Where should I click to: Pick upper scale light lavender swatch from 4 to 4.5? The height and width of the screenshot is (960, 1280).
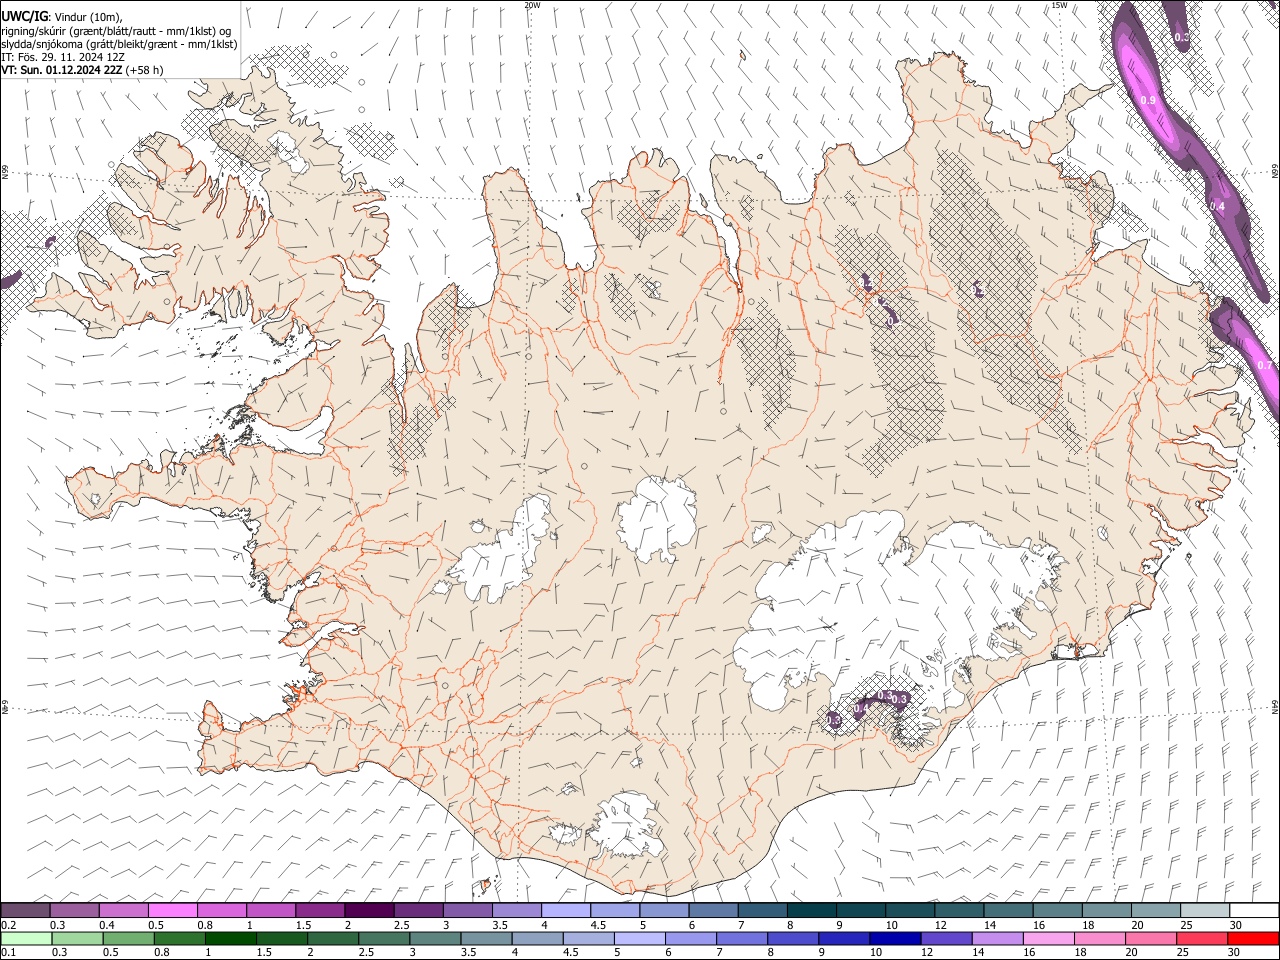(x=566, y=910)
